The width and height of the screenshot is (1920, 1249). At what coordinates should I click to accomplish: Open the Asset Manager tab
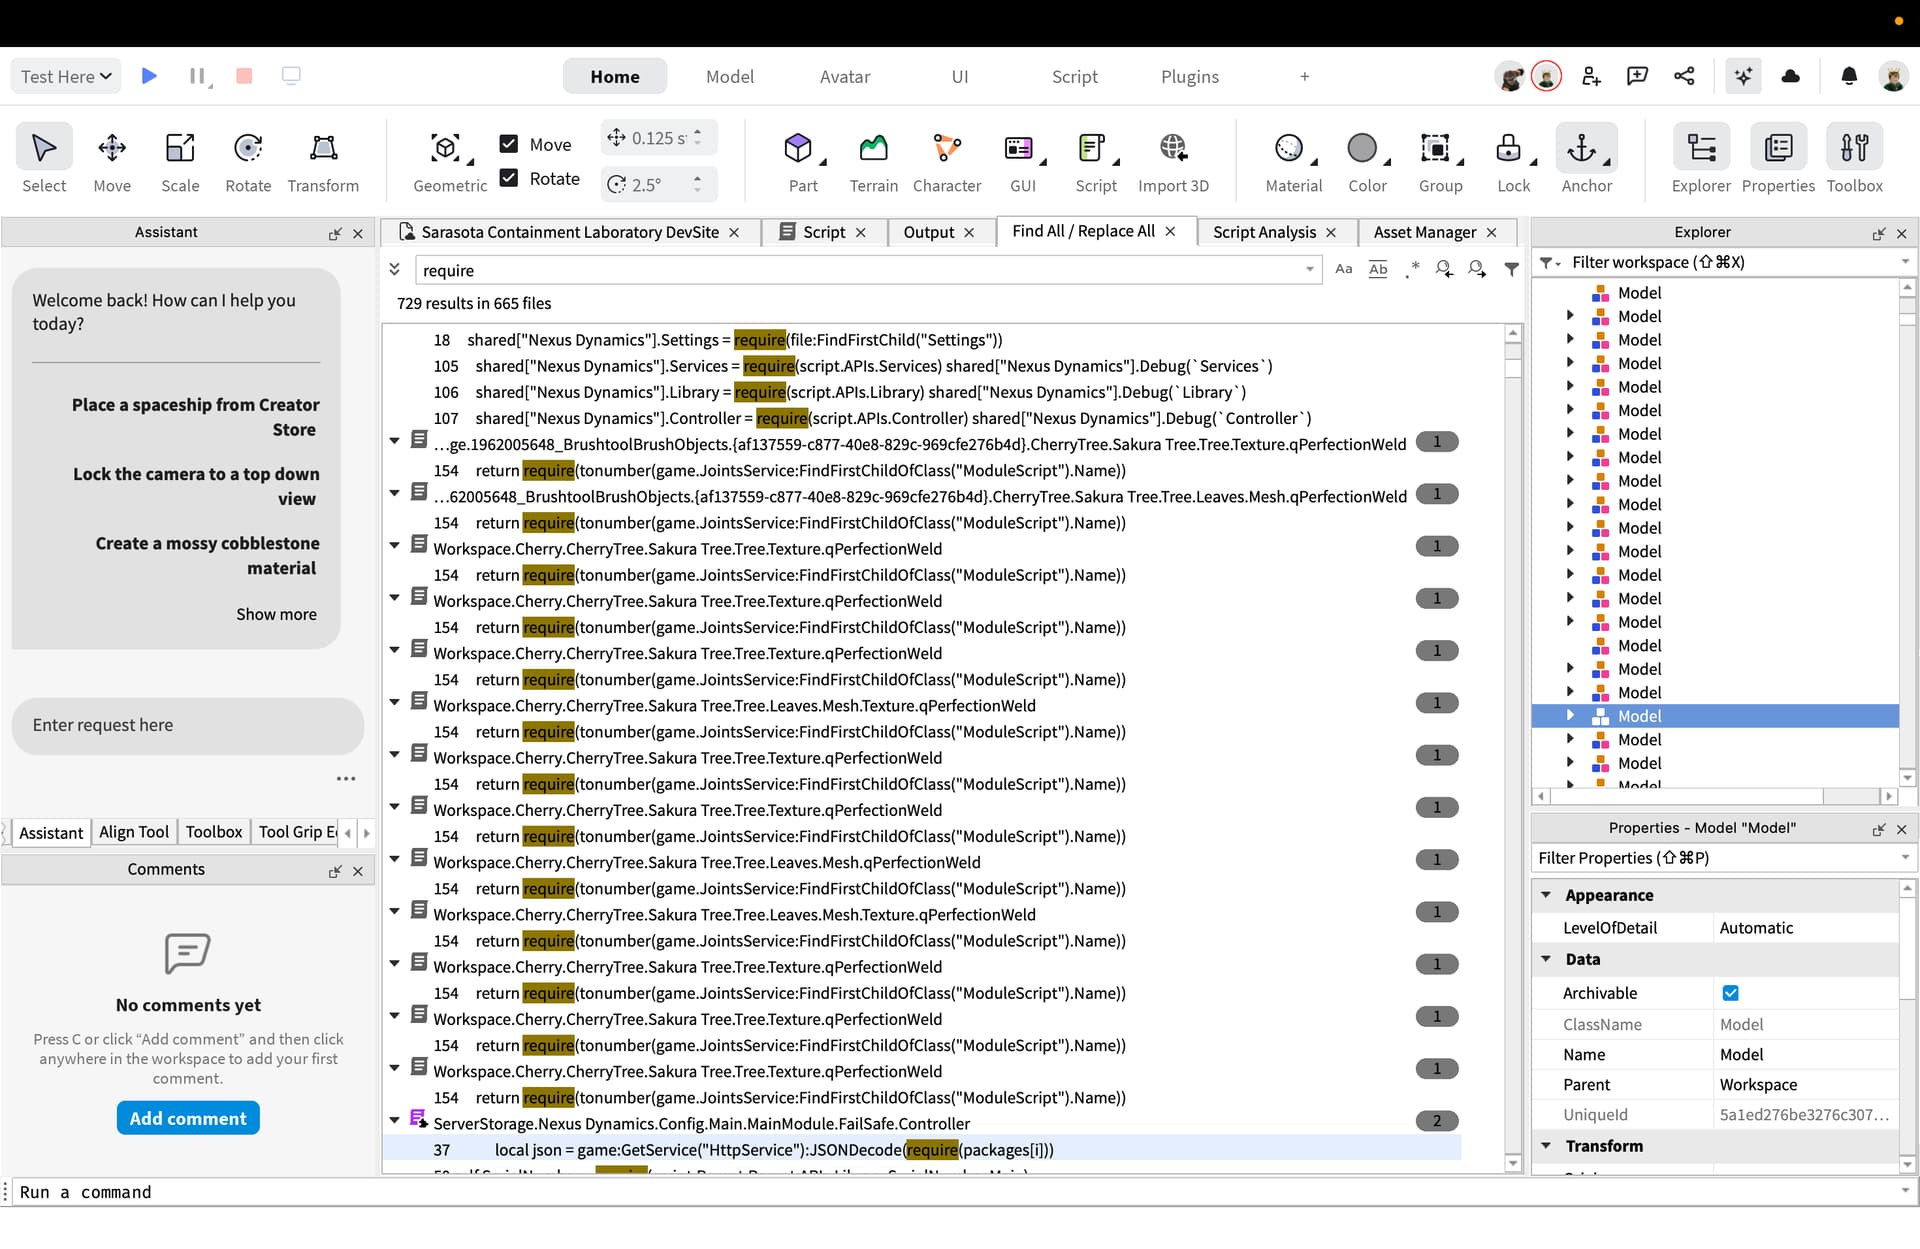pyautogui.click(x=1424, y=232)
